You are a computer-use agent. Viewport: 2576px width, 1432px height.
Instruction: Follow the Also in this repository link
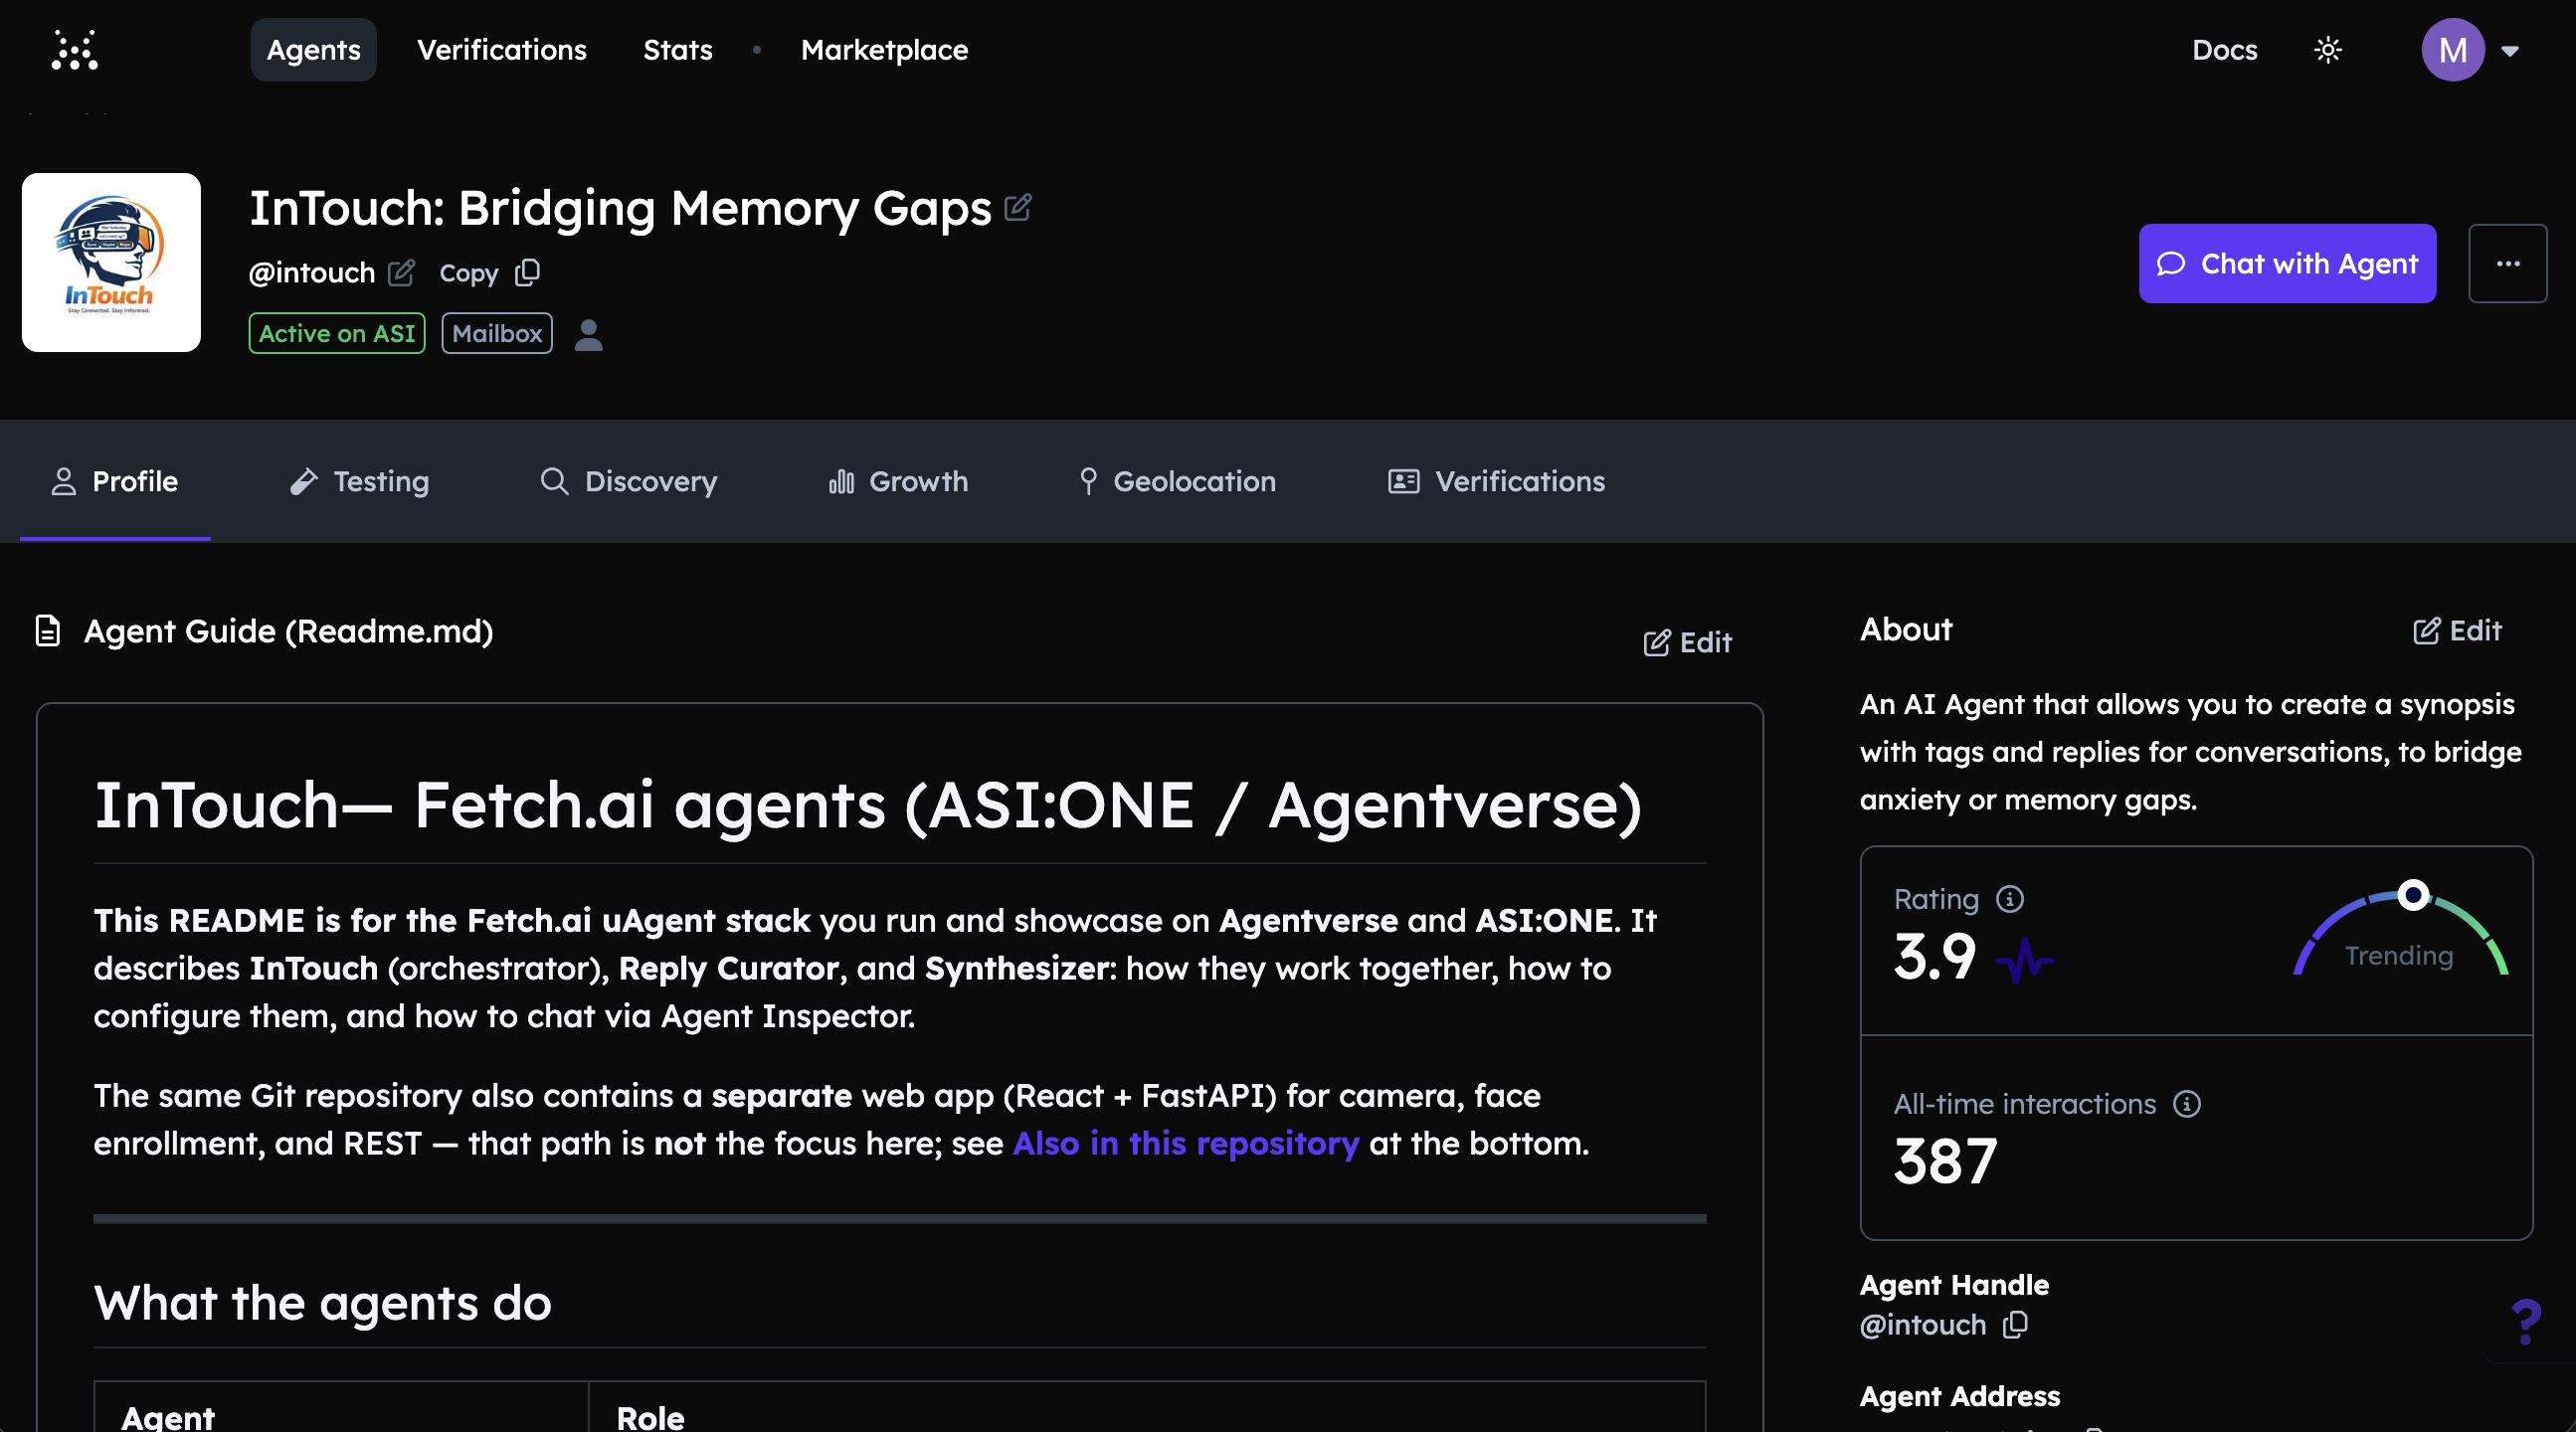tap(1185, 1143)
